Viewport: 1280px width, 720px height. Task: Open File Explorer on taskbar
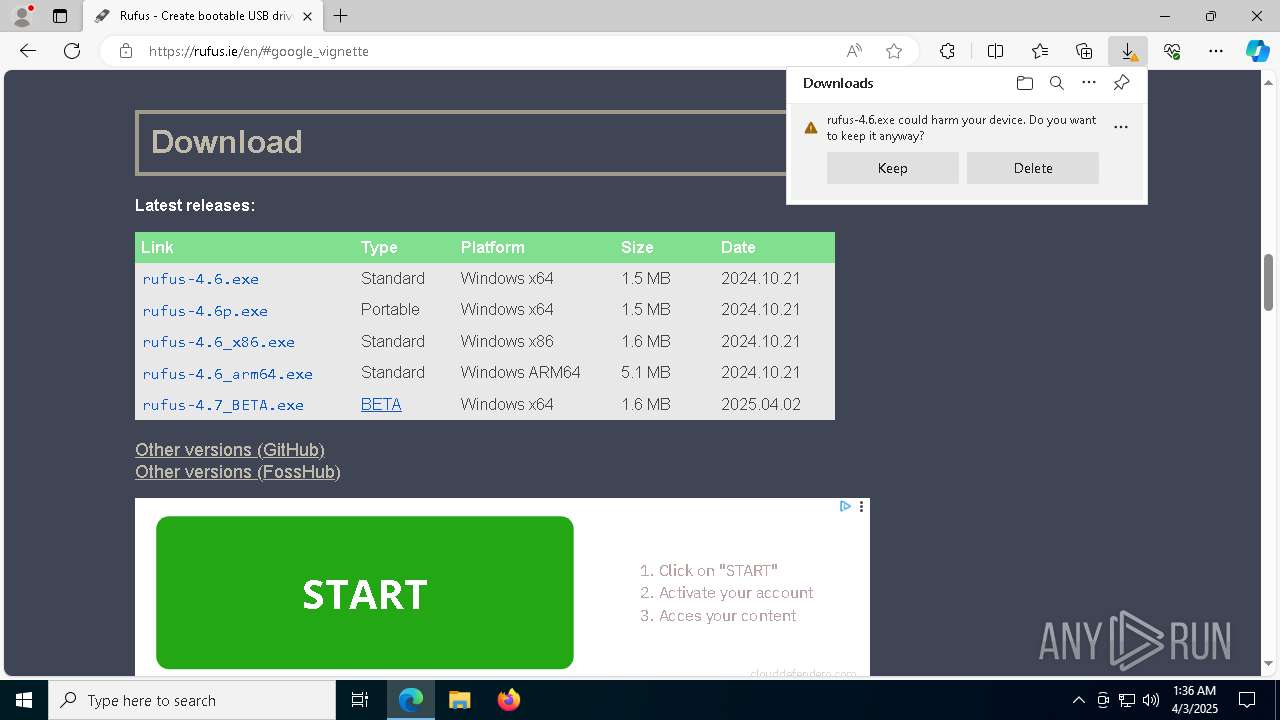(460, 700)
